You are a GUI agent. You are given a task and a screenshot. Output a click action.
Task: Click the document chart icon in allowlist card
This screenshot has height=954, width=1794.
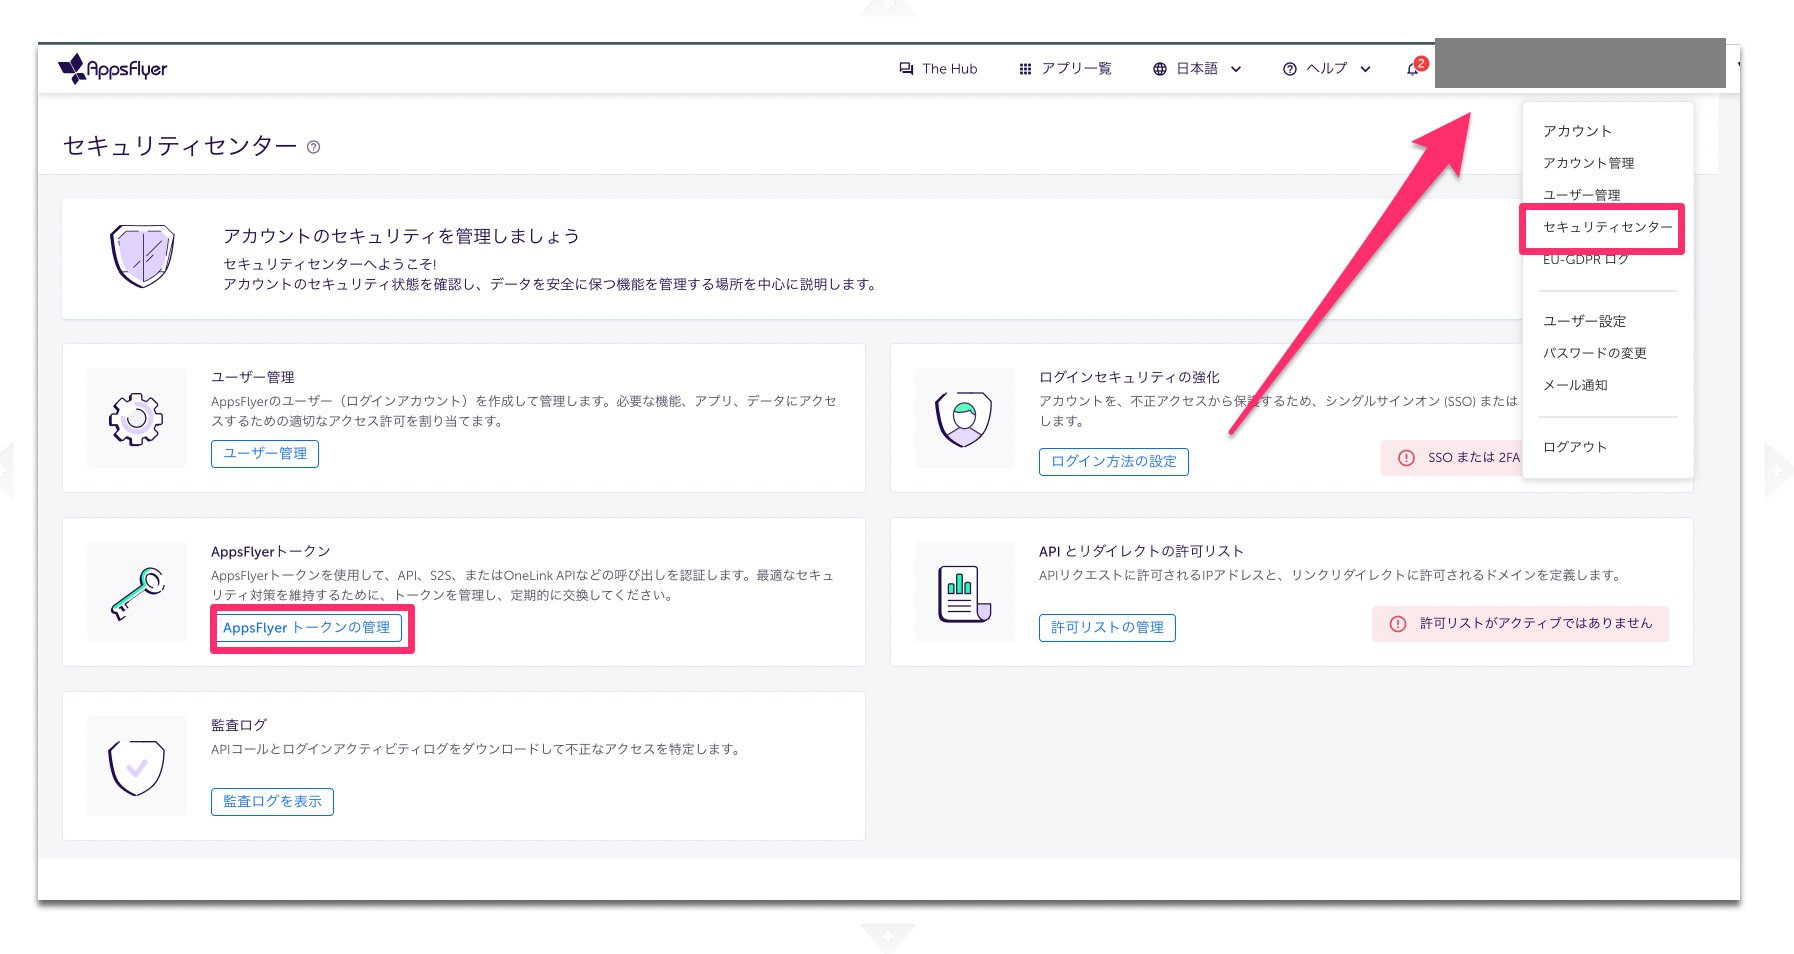click(964, 593)
